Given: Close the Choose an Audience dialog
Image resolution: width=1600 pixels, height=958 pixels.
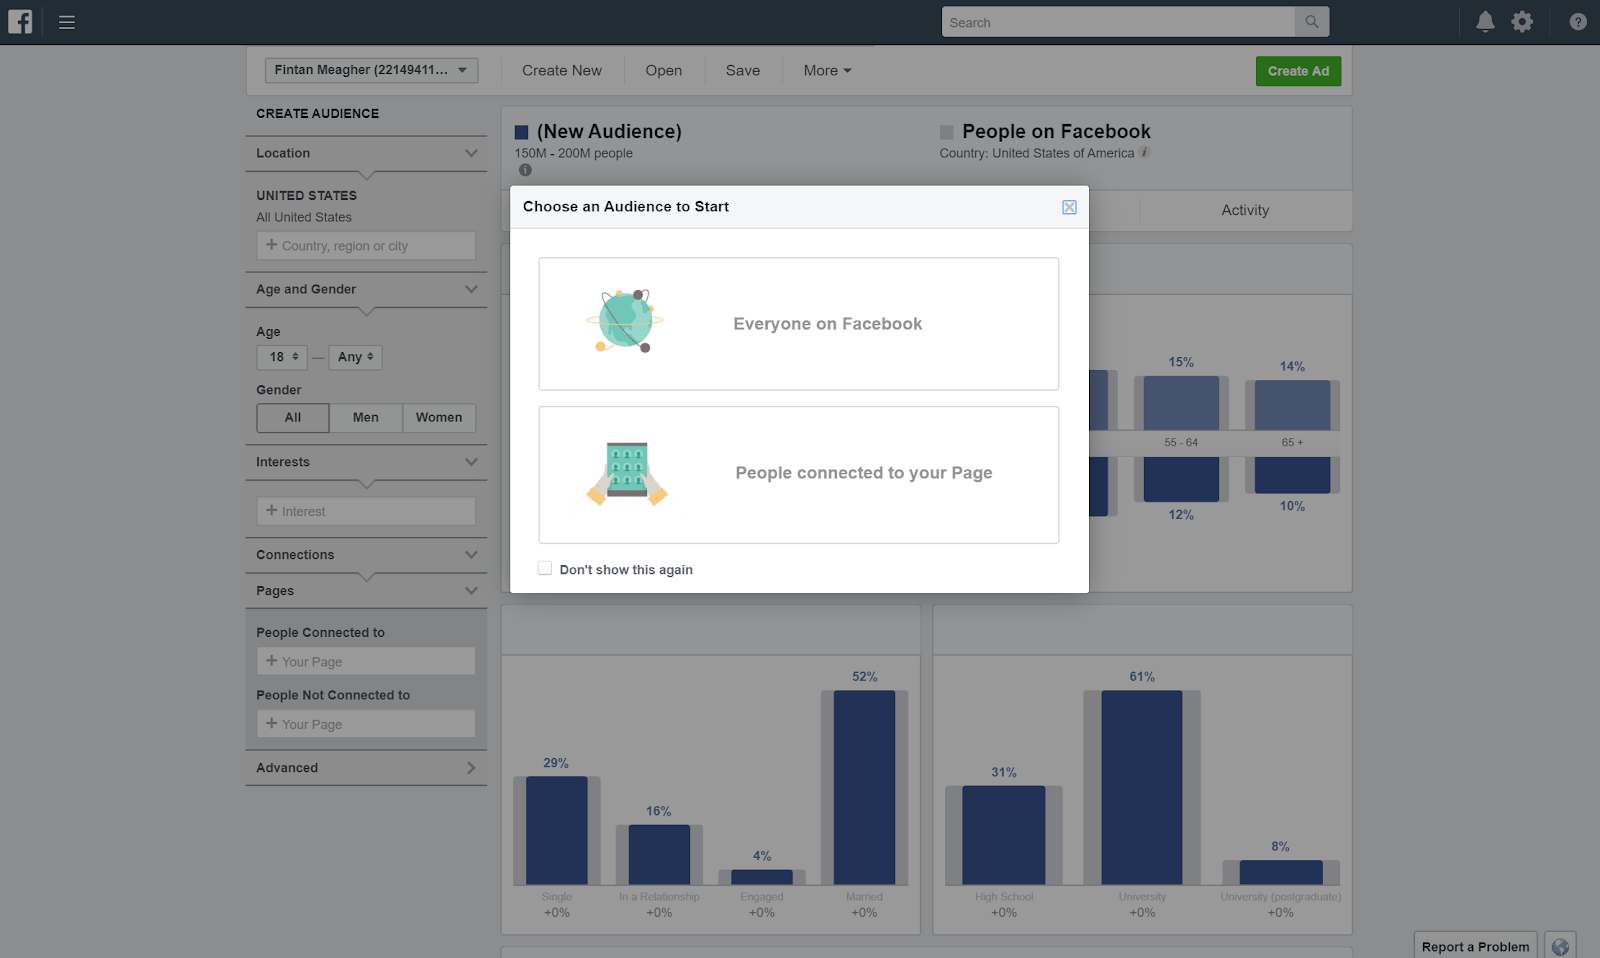Looking at the screenshot, I should (1069, 207).
